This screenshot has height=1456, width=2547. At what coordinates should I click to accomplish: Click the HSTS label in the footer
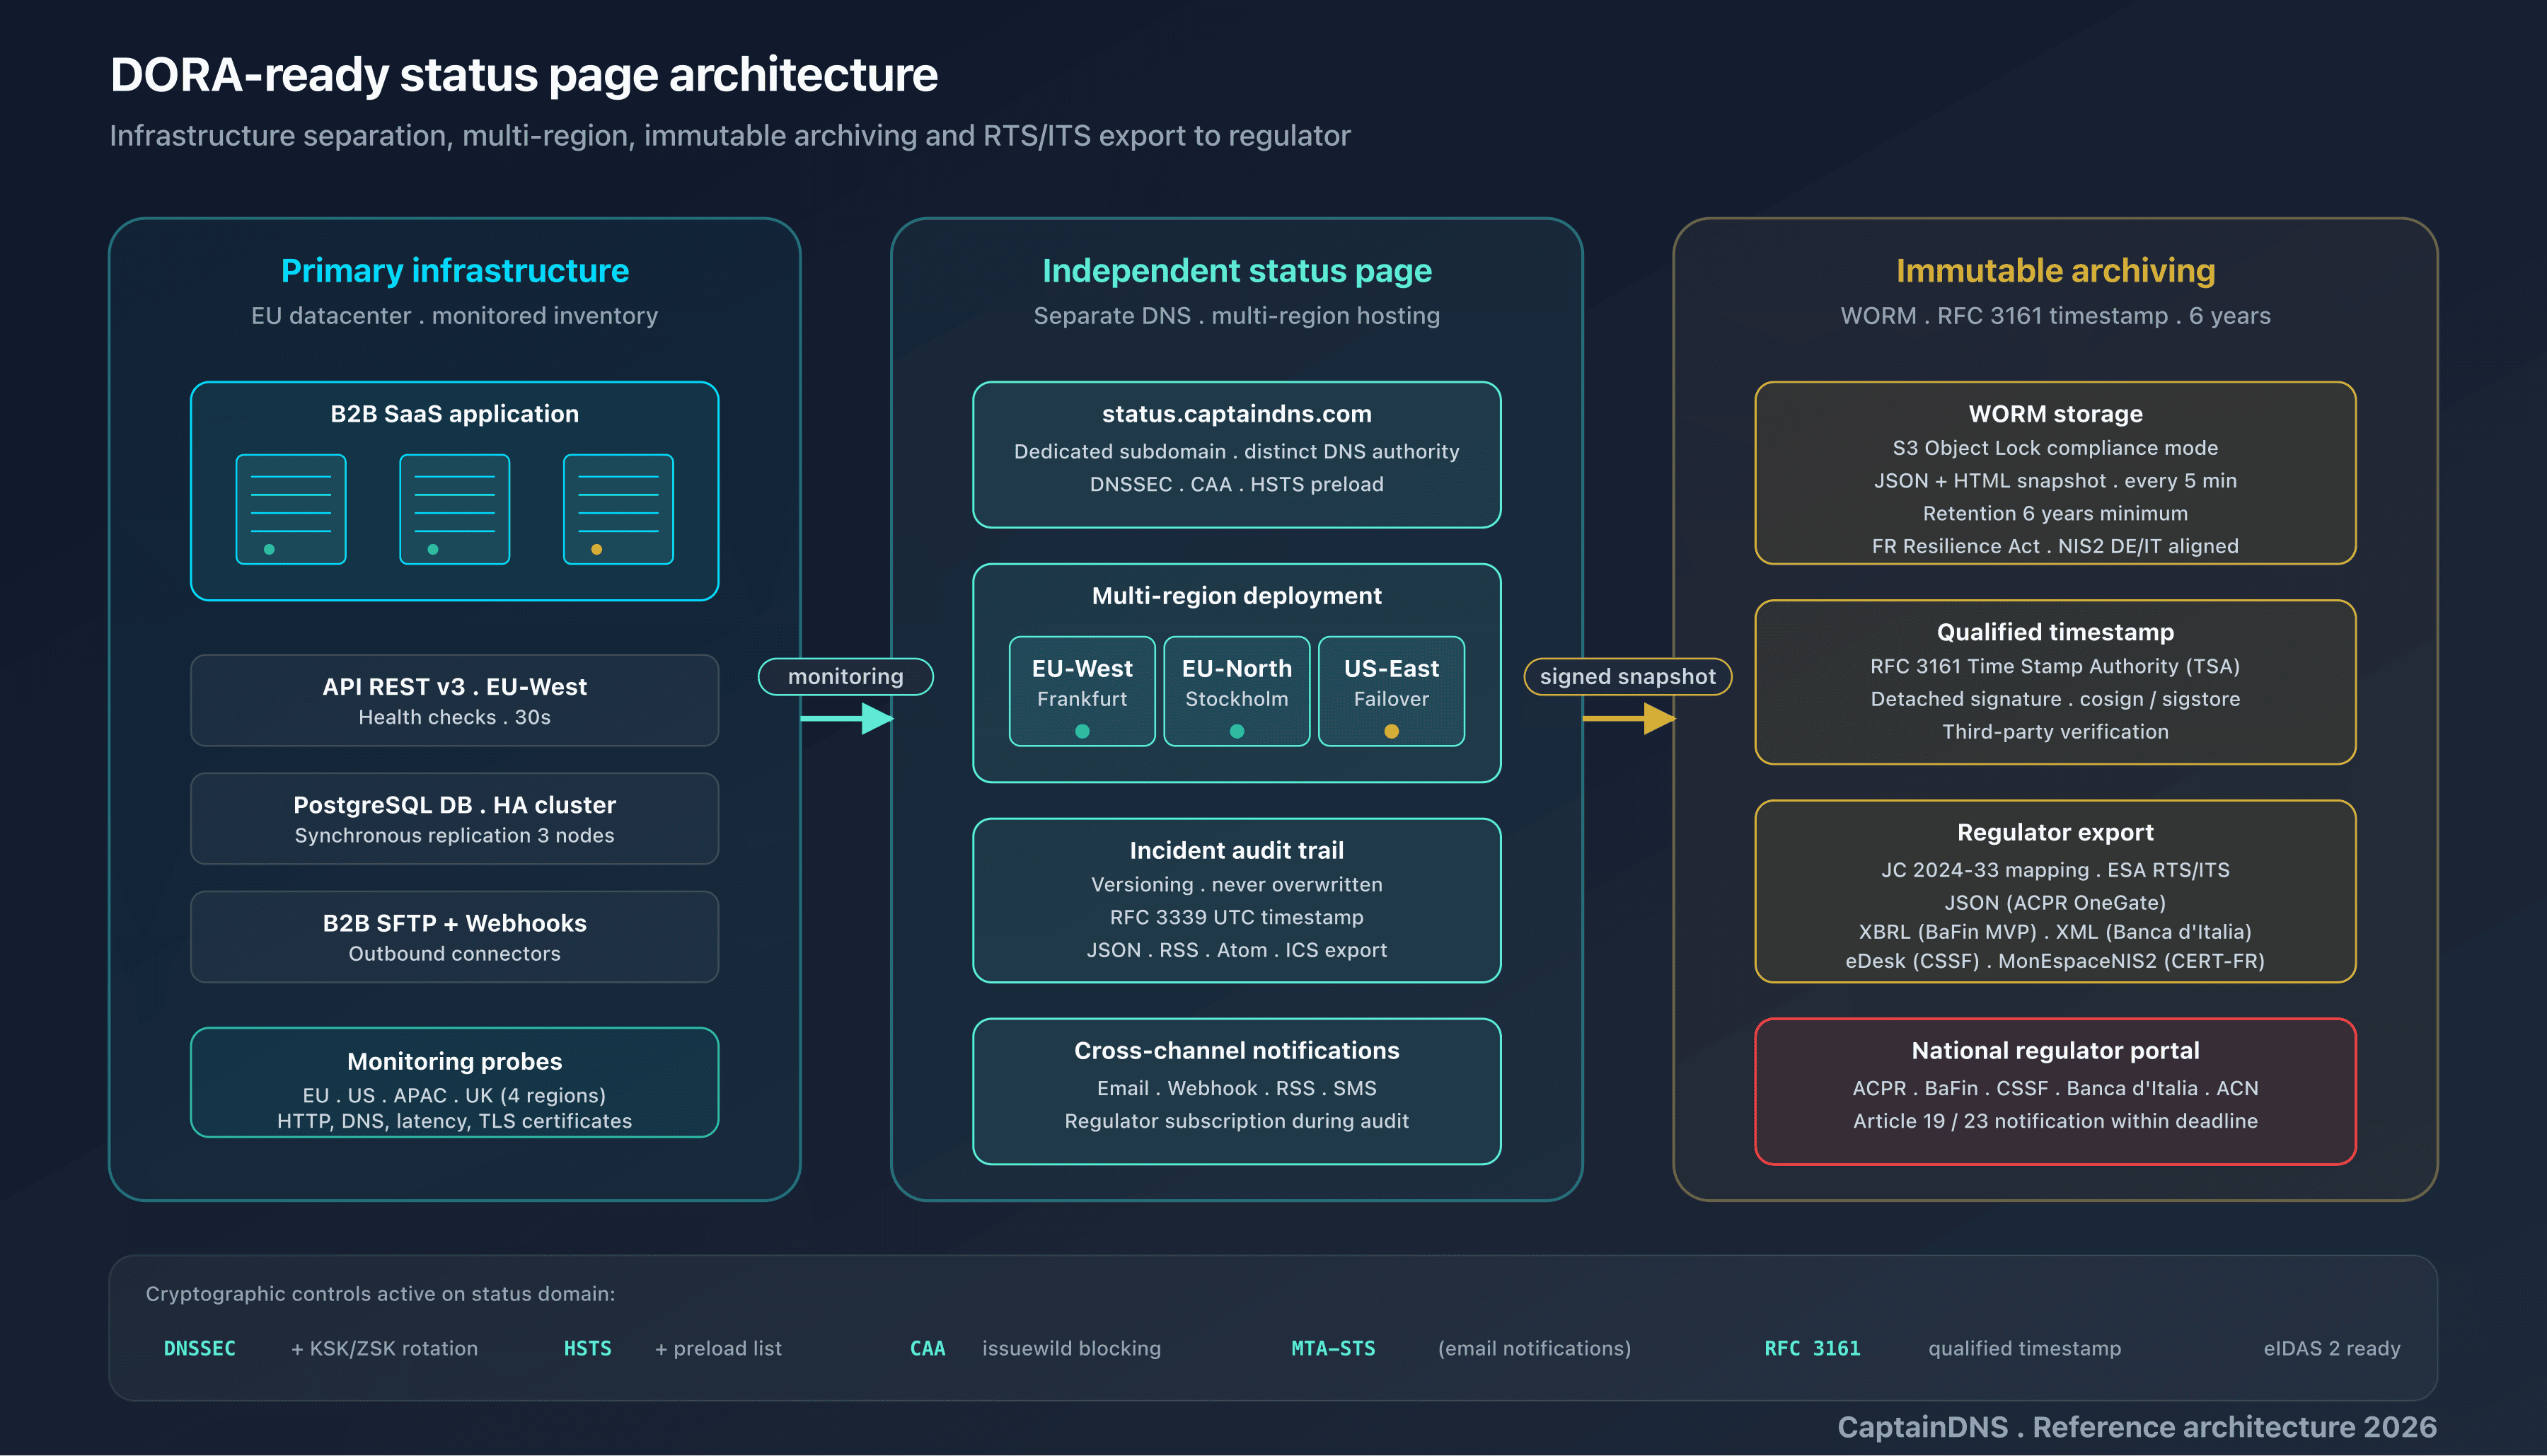pyautogui.click(x=588, y=1348)
